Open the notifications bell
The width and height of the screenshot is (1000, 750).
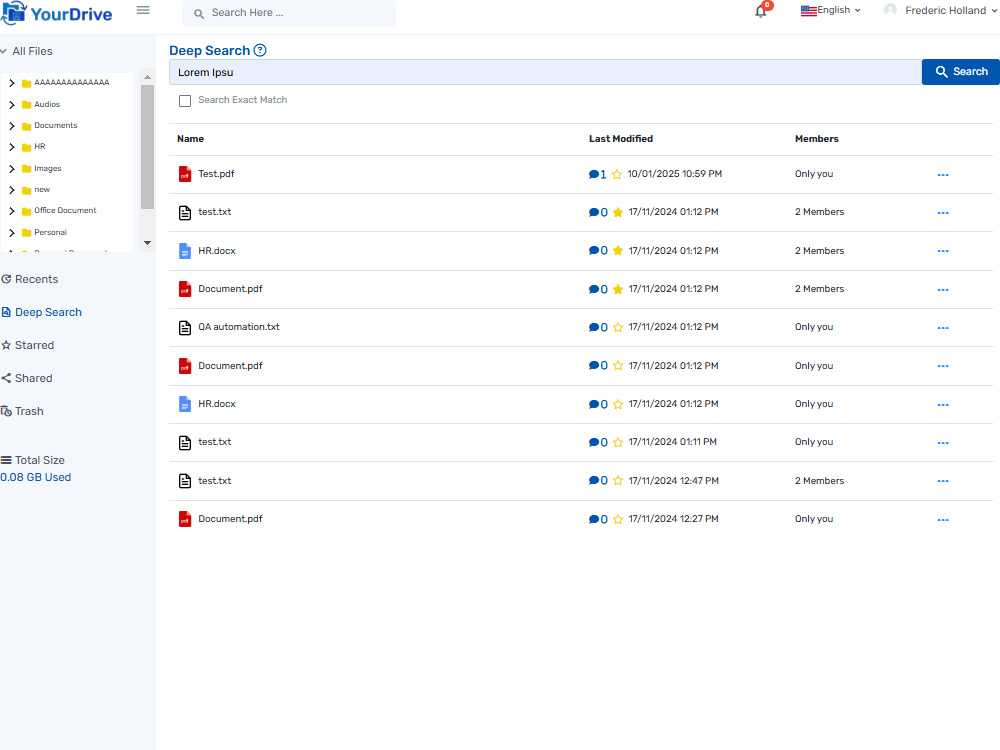(760, 11)
